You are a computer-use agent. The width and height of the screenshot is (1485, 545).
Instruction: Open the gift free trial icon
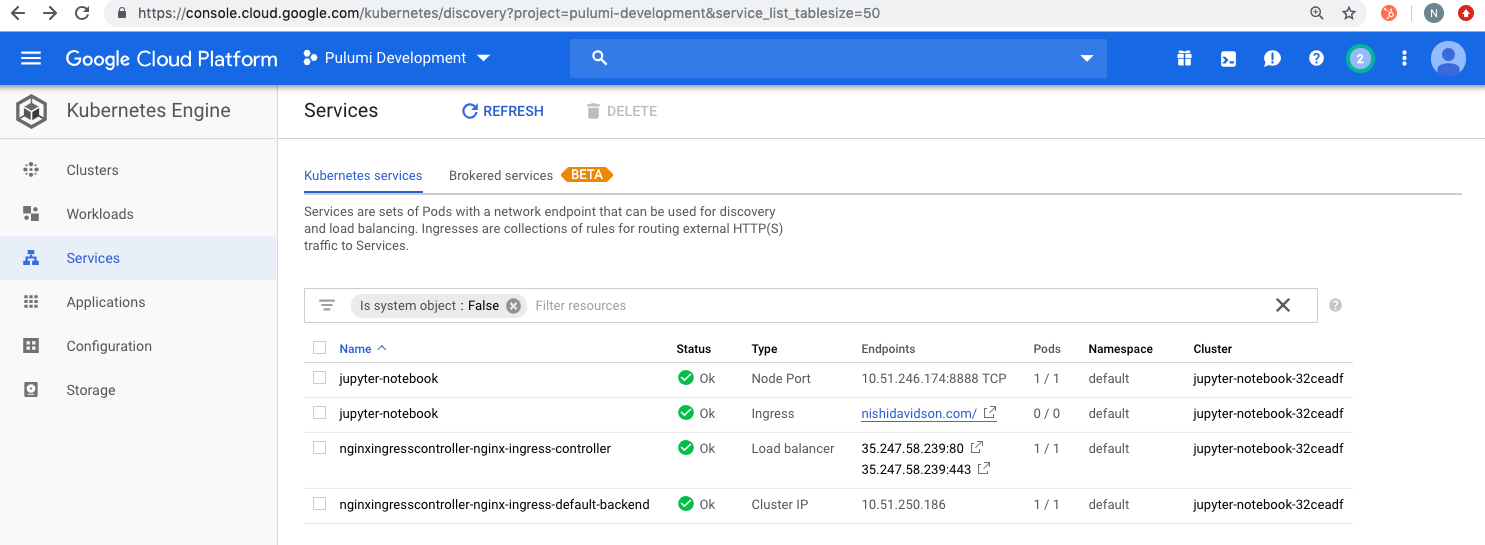coord(1184,58)
